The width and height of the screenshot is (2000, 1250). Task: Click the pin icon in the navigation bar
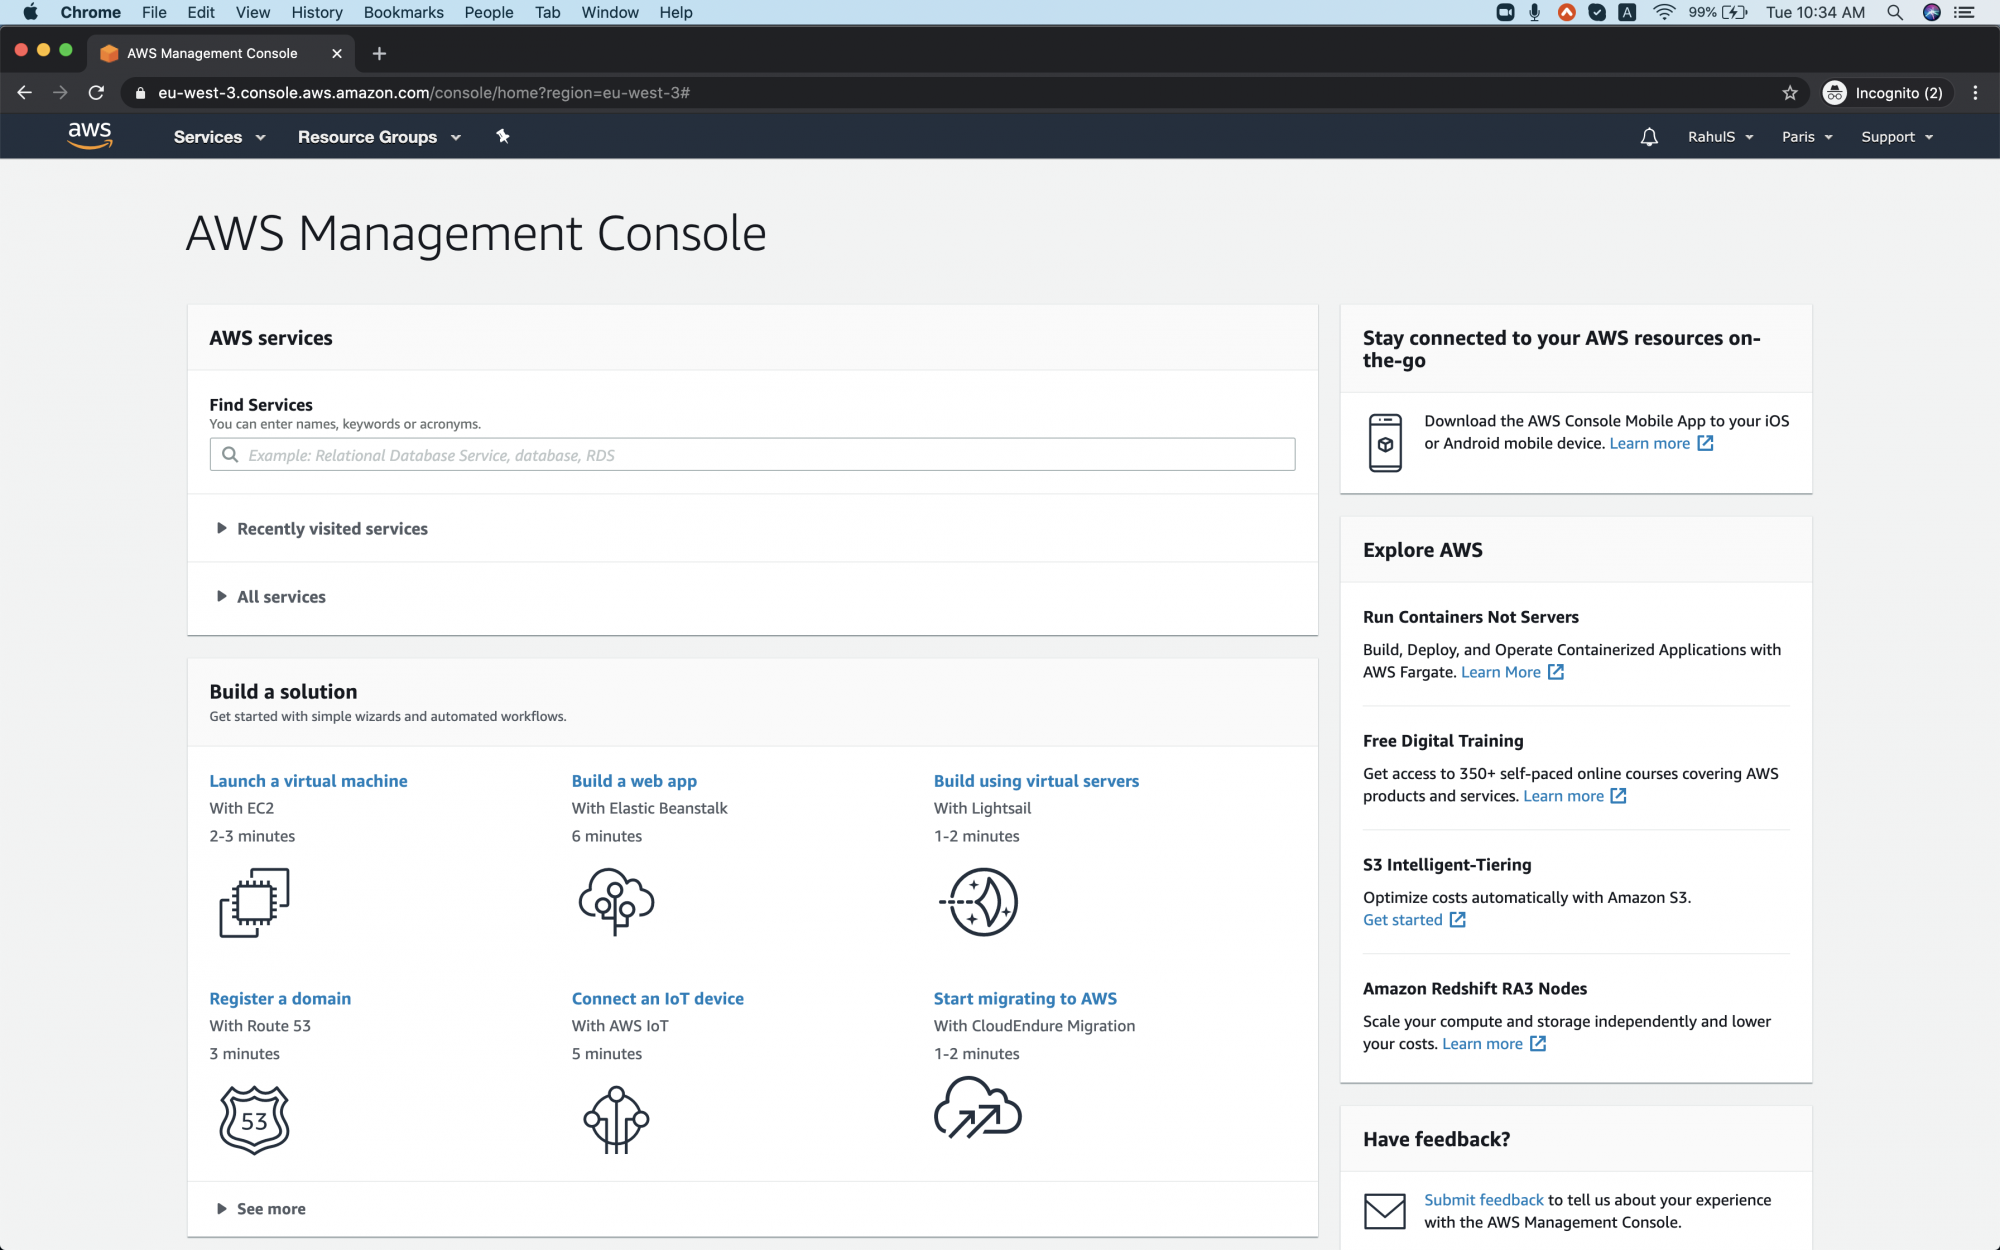[502, 136]
